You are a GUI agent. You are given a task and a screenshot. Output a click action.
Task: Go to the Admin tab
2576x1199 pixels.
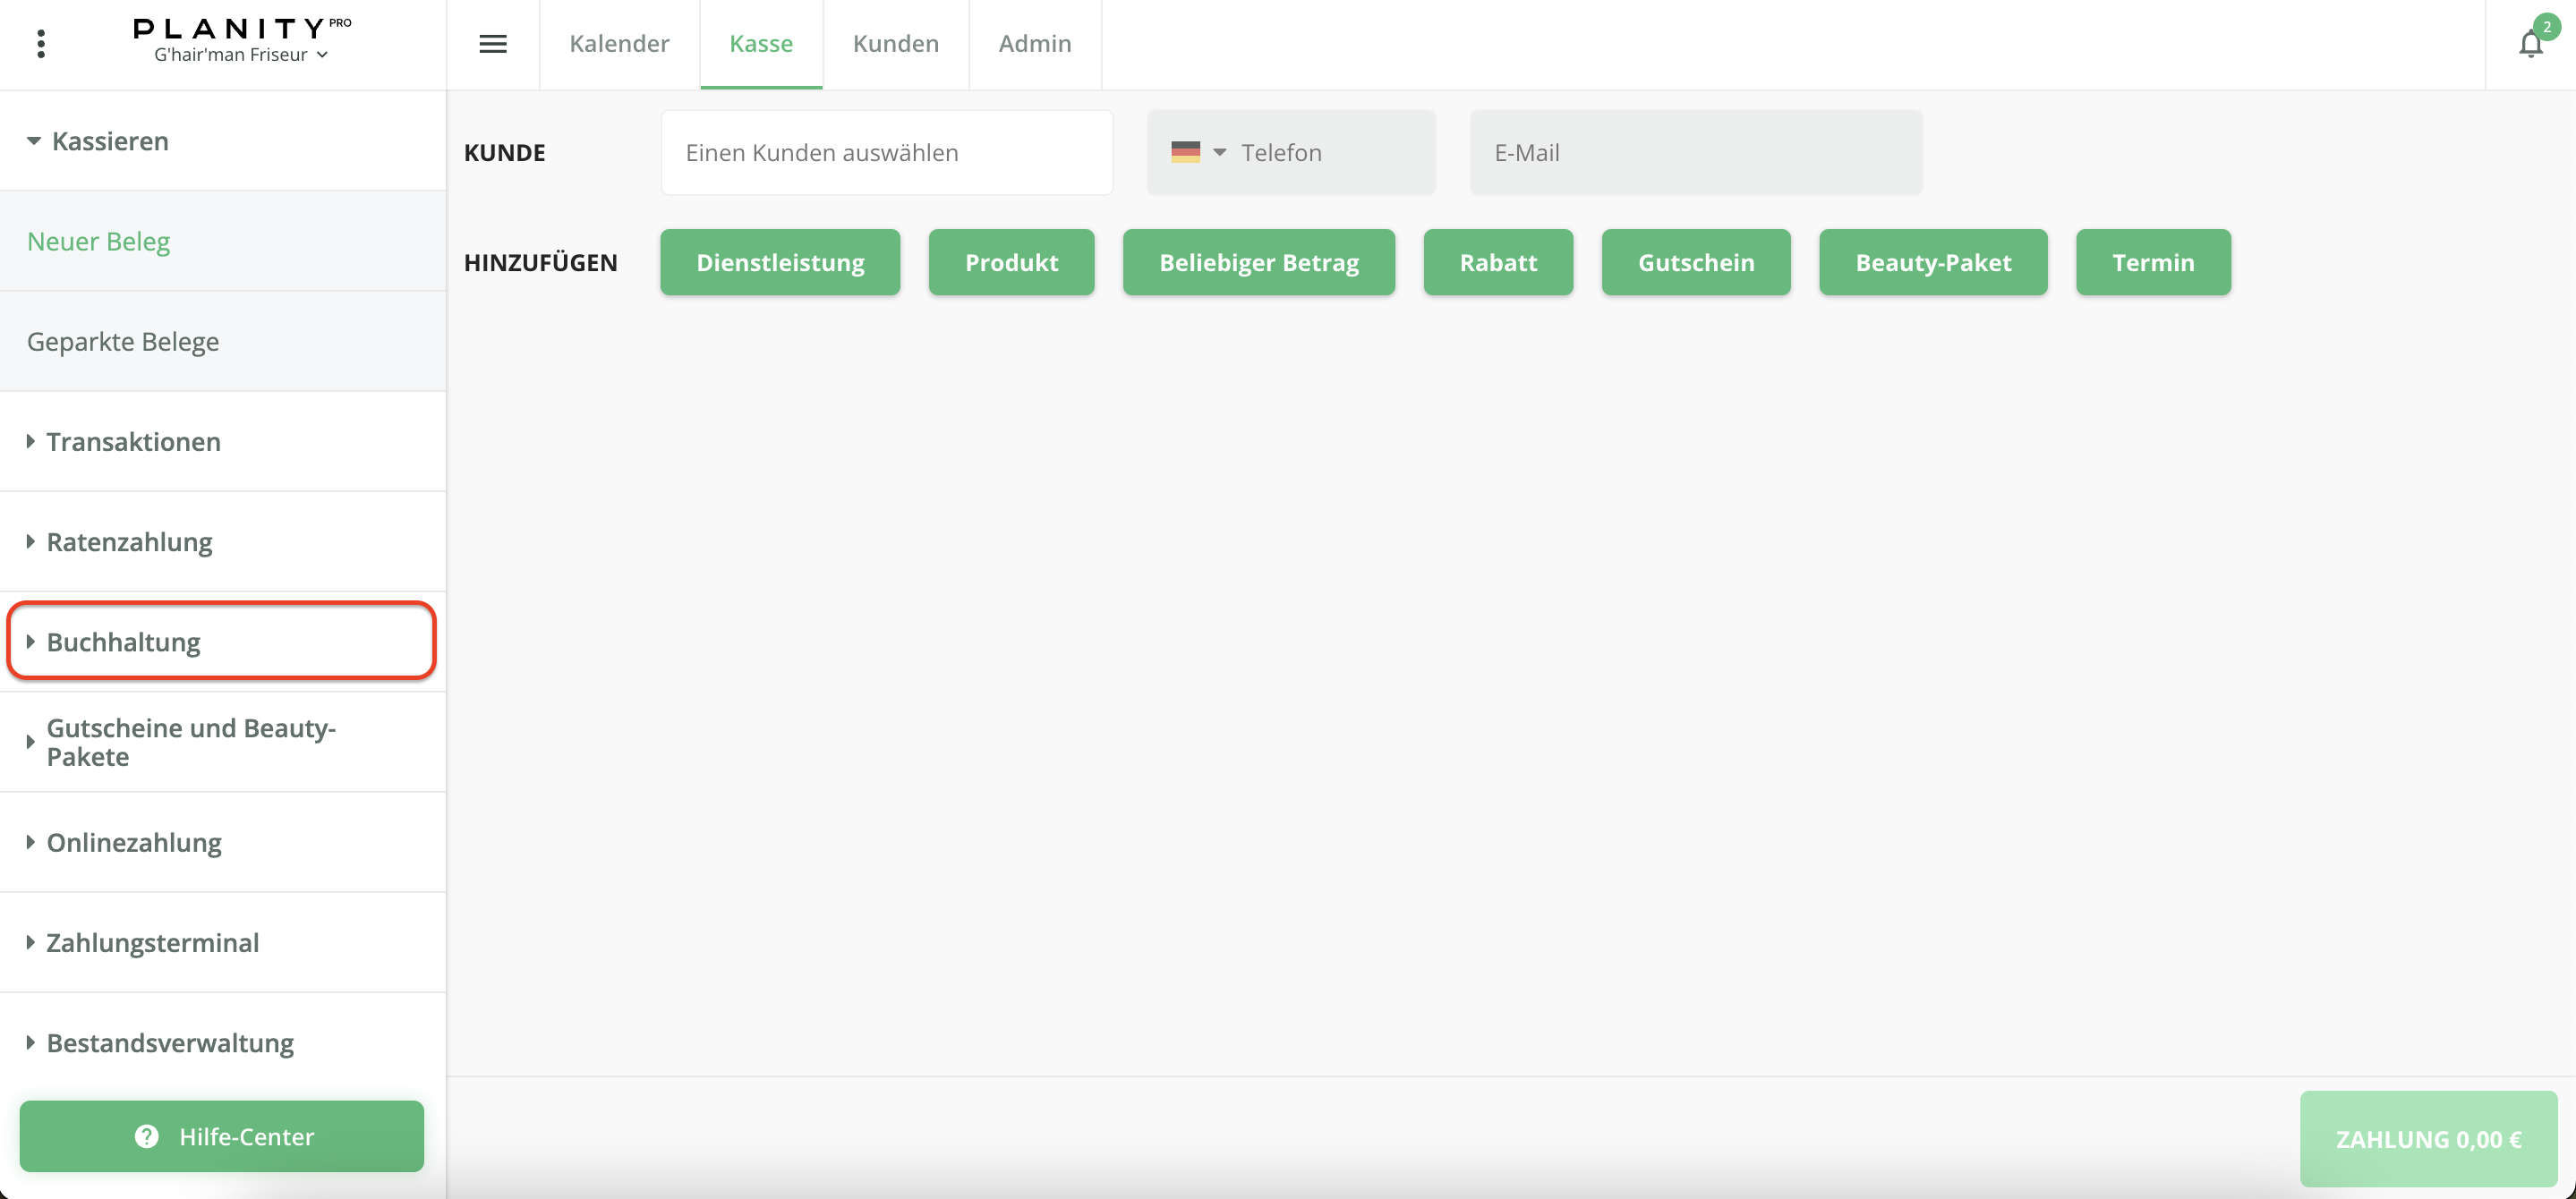pos(1034,44)
